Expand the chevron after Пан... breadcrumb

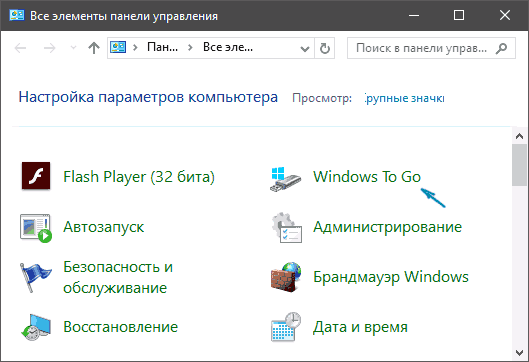click(x=190, y=48)
